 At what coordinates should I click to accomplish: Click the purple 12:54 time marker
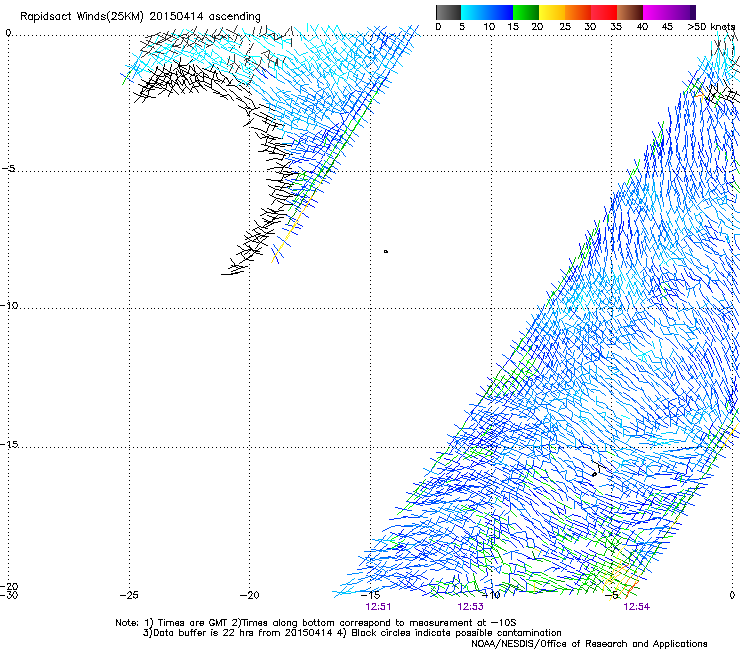point(637,607)
